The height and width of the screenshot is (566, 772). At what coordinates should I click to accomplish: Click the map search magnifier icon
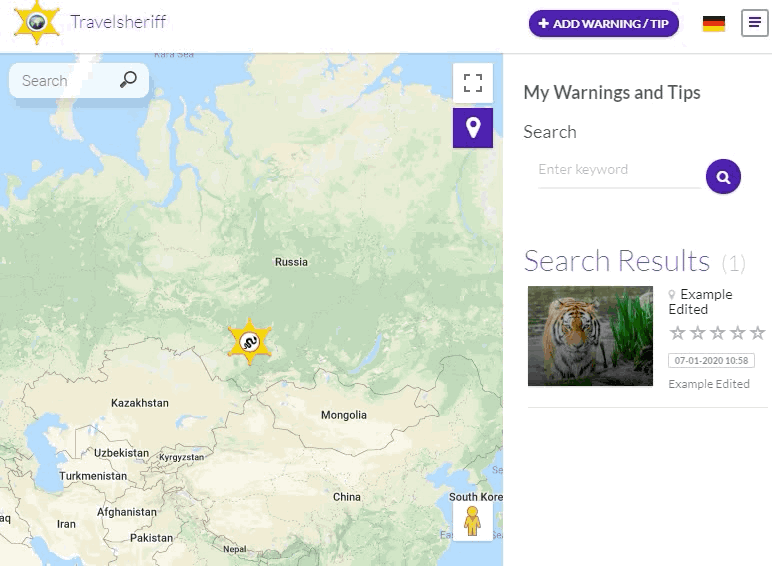pyautogui.click(x=129, y=79)
